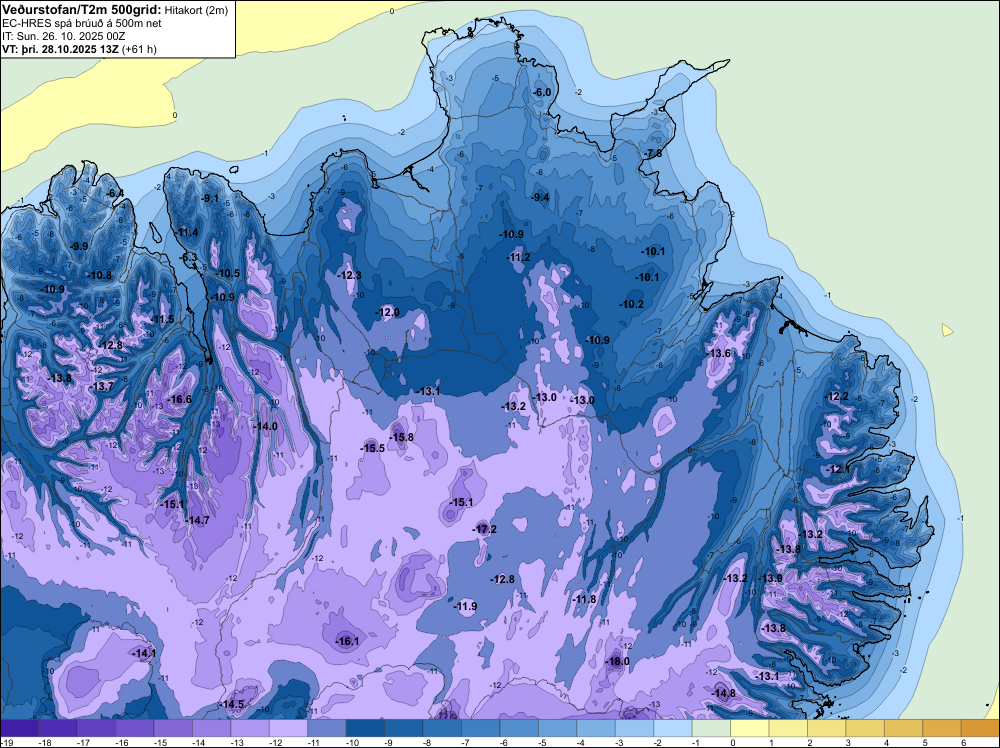Click the -15.5 temperature label
Viewport: 1000px width, 748px height.
tap(372, 448)
